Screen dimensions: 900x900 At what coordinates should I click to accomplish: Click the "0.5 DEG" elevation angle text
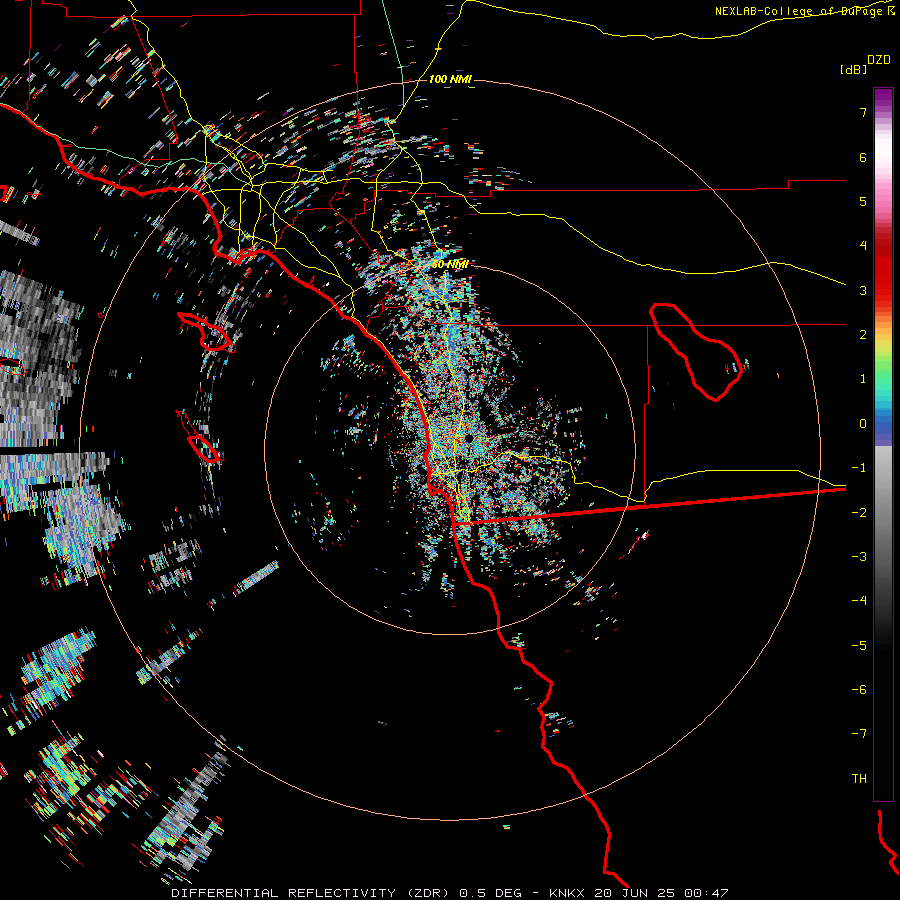pos(490,893)
